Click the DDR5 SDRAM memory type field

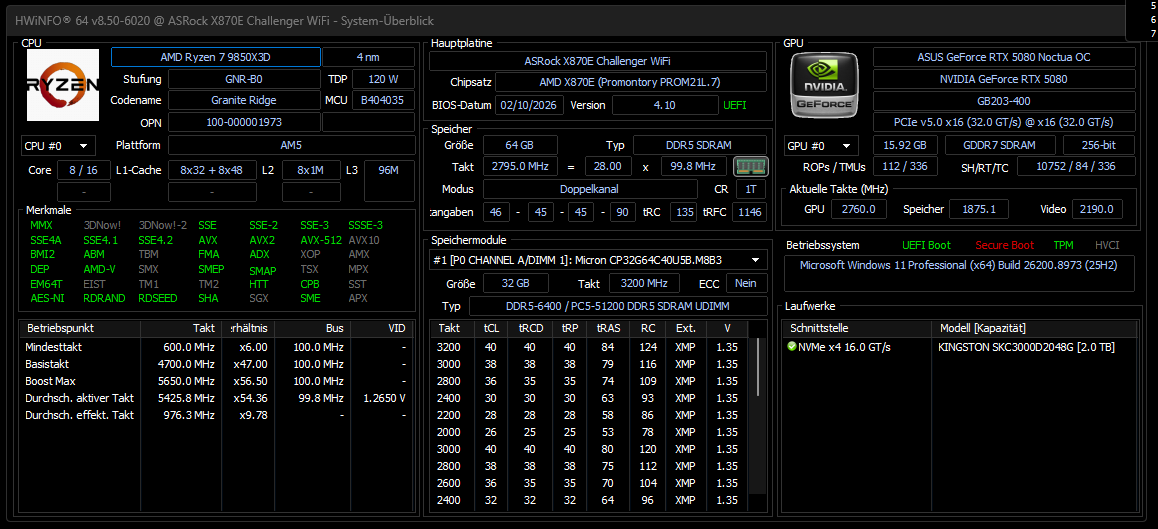pos(699,145)
